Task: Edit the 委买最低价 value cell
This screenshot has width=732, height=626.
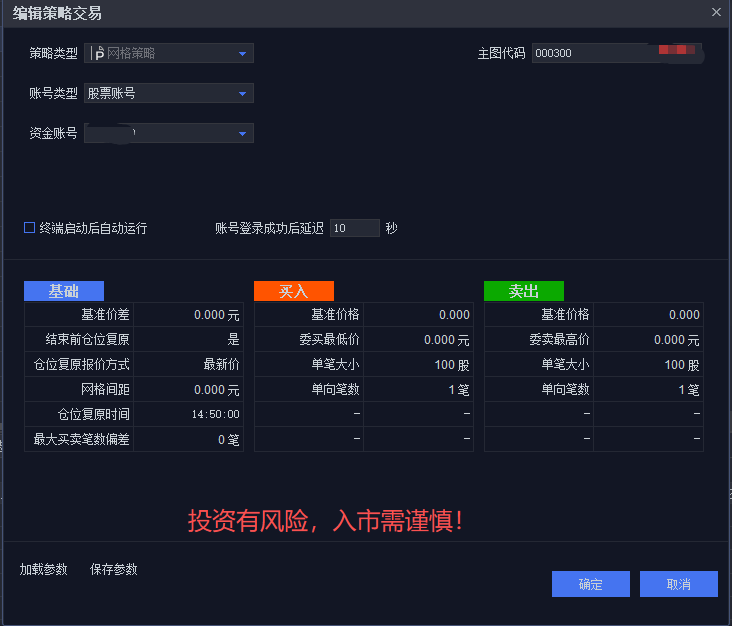Action: click(x=419, y=340)
